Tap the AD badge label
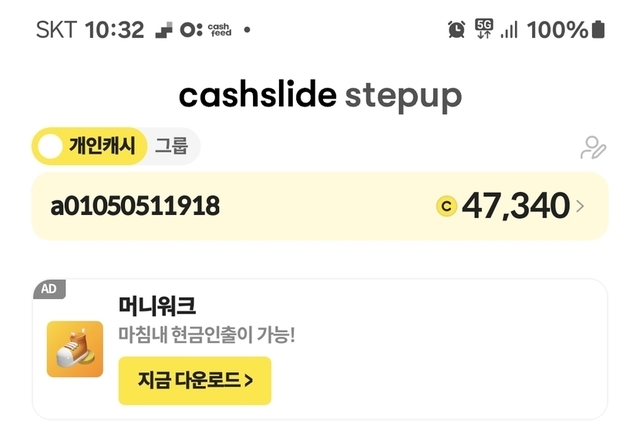Viewport: 640px width, 440px height. click(50, 289)
